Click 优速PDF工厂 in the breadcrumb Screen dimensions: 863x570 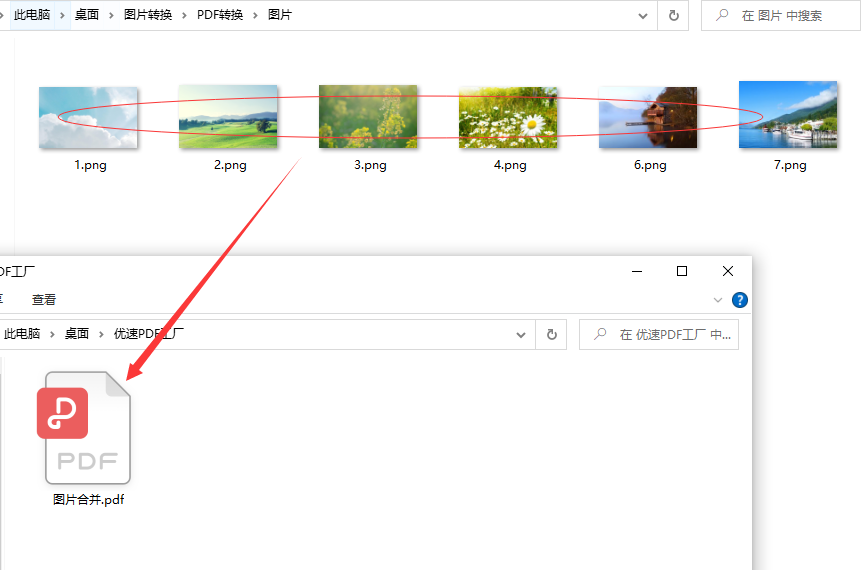point(149,334)
